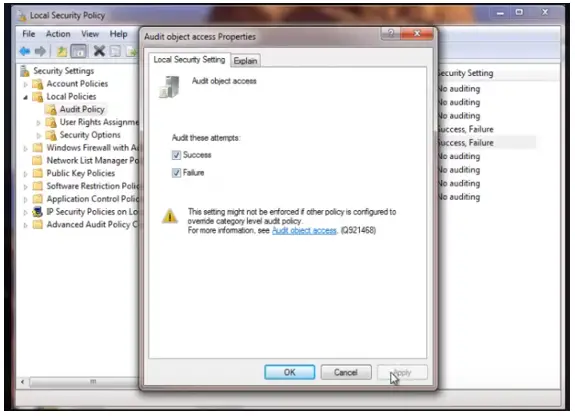Select the Audit Policy folder icon

coord(51,109)
